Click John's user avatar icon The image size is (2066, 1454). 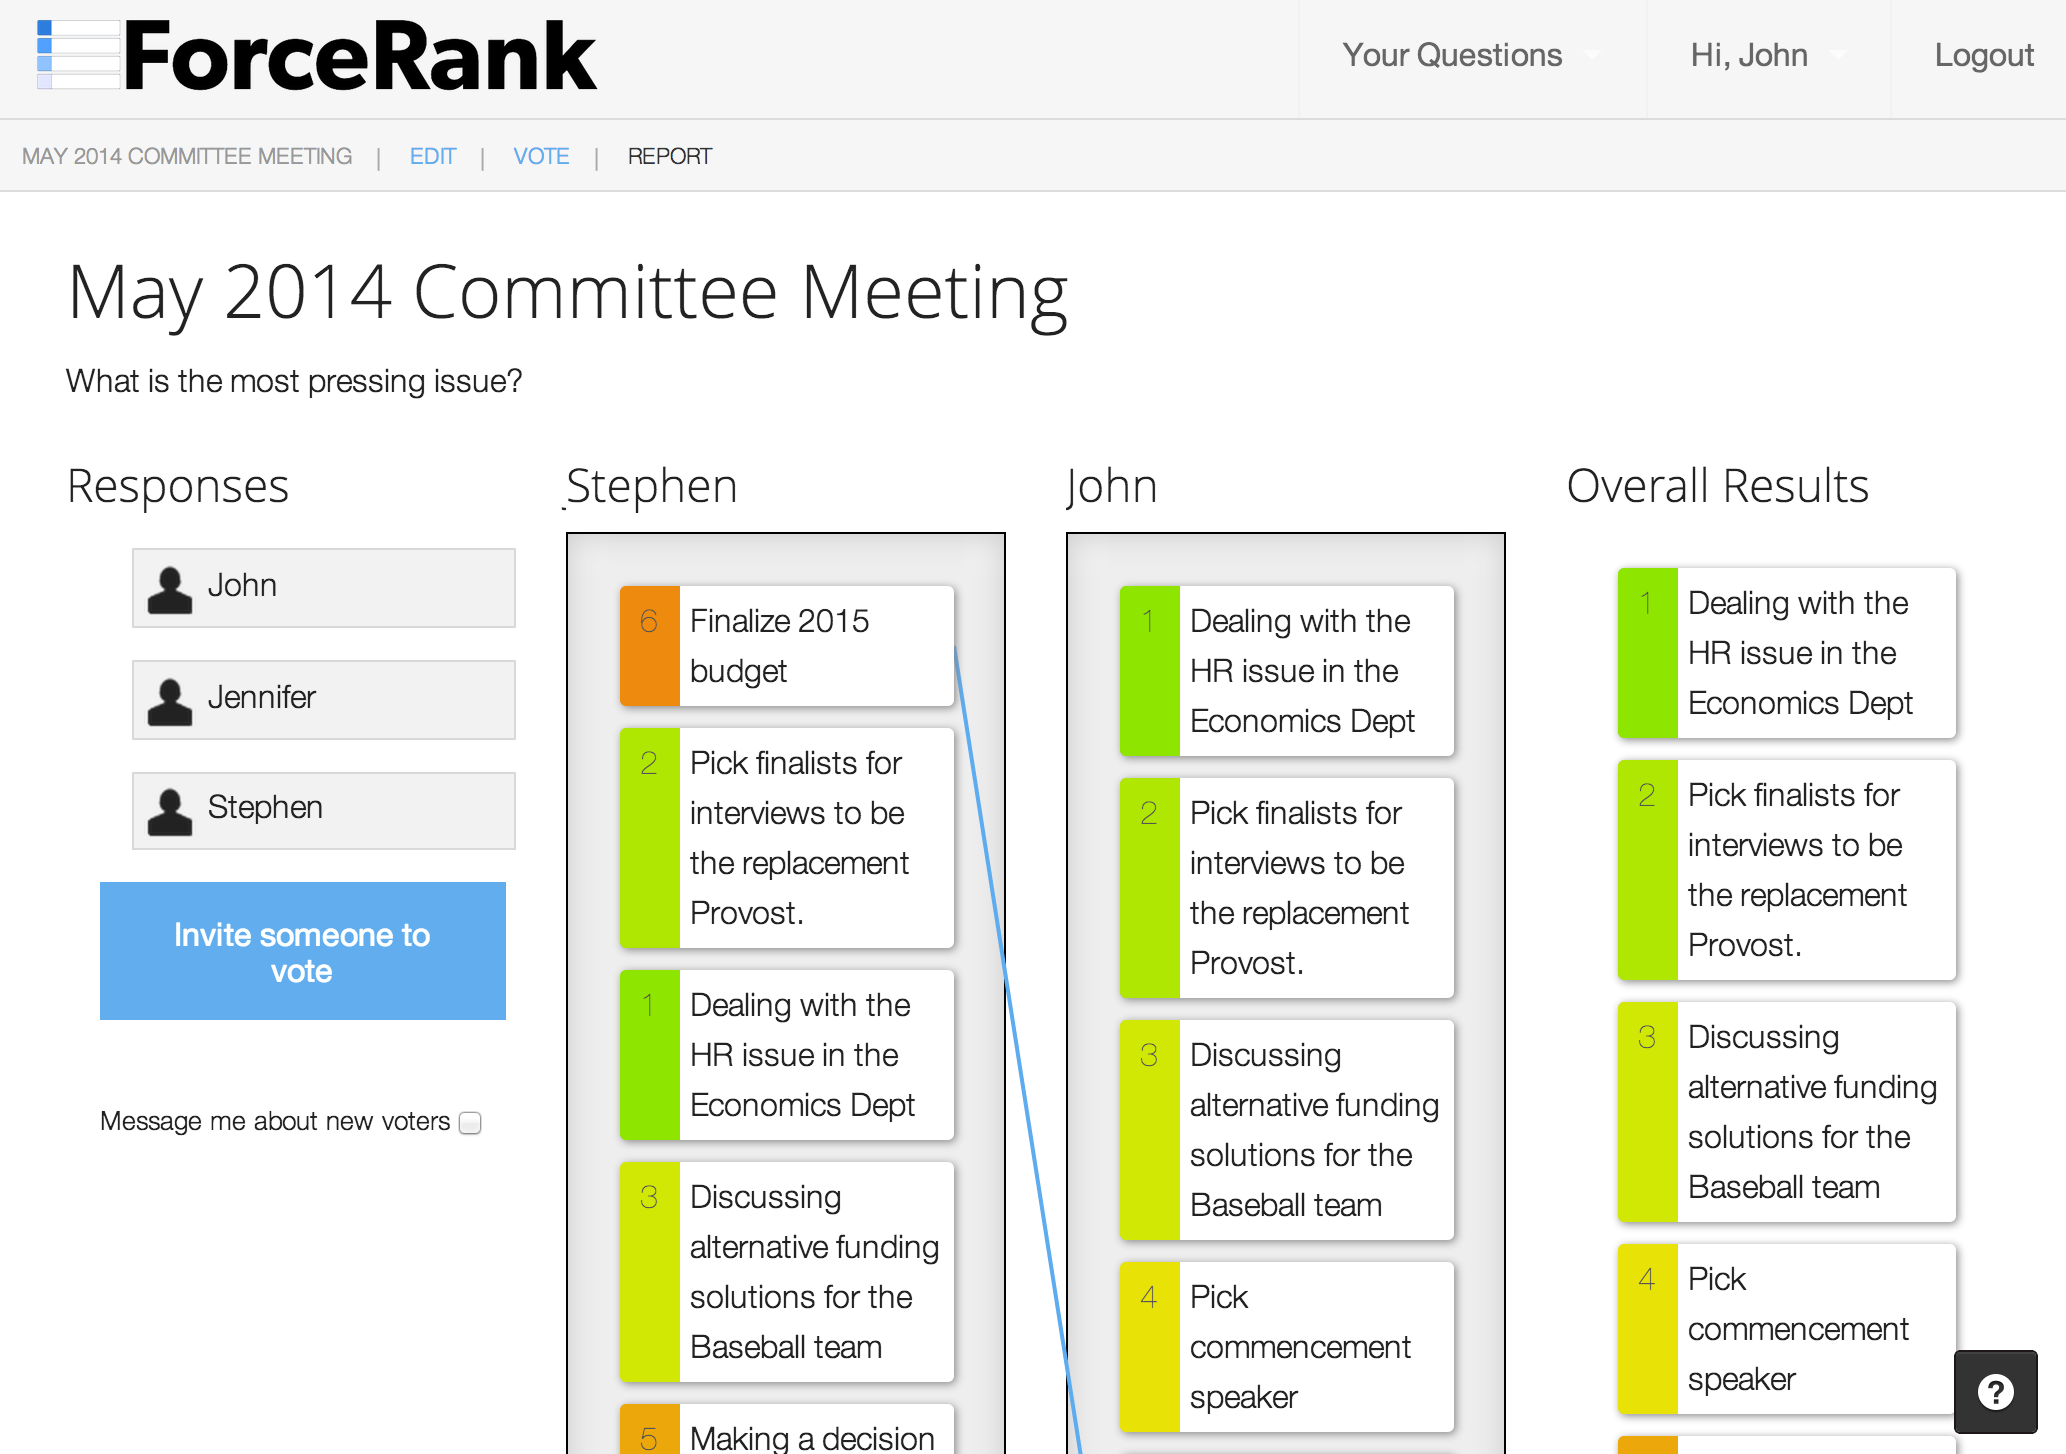[170, 589]
